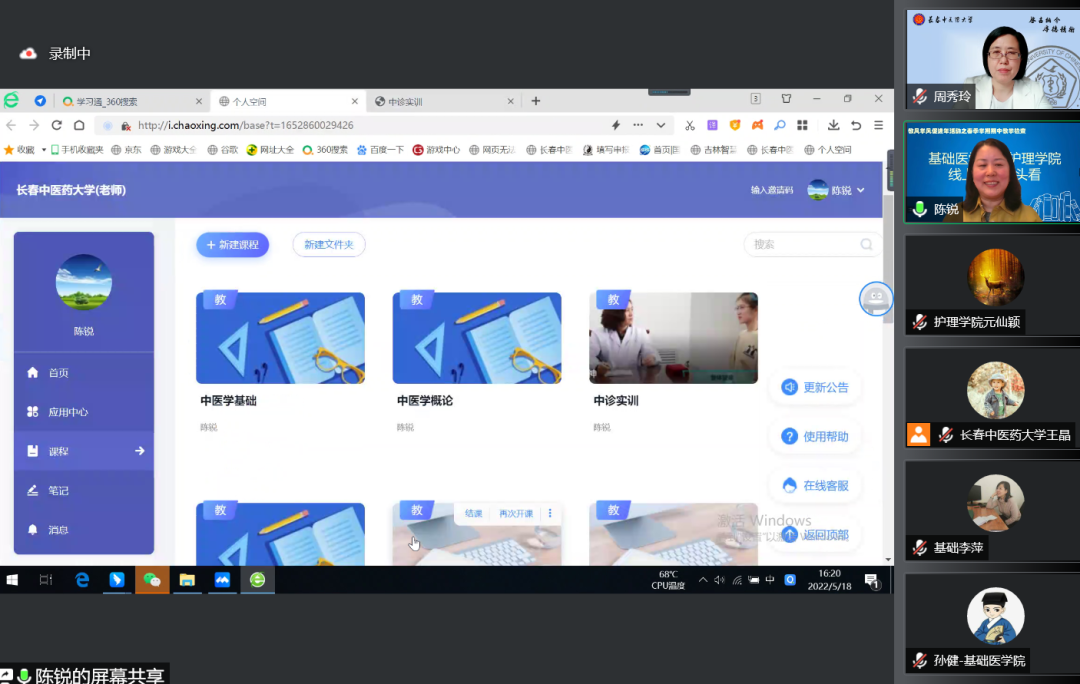This screenshot has height=684, width=1080.
Task: Open 消息 messages in the sidebar
Action: pyautogui.click(x=58, y=530)
